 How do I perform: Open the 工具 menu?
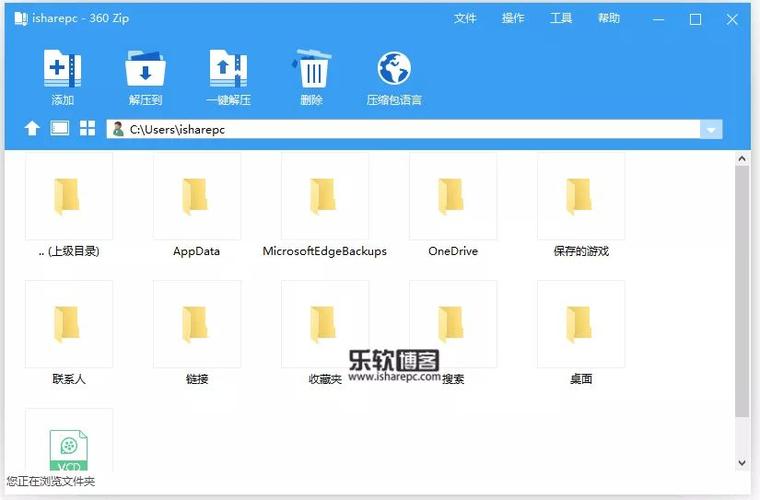coord(561,18)
